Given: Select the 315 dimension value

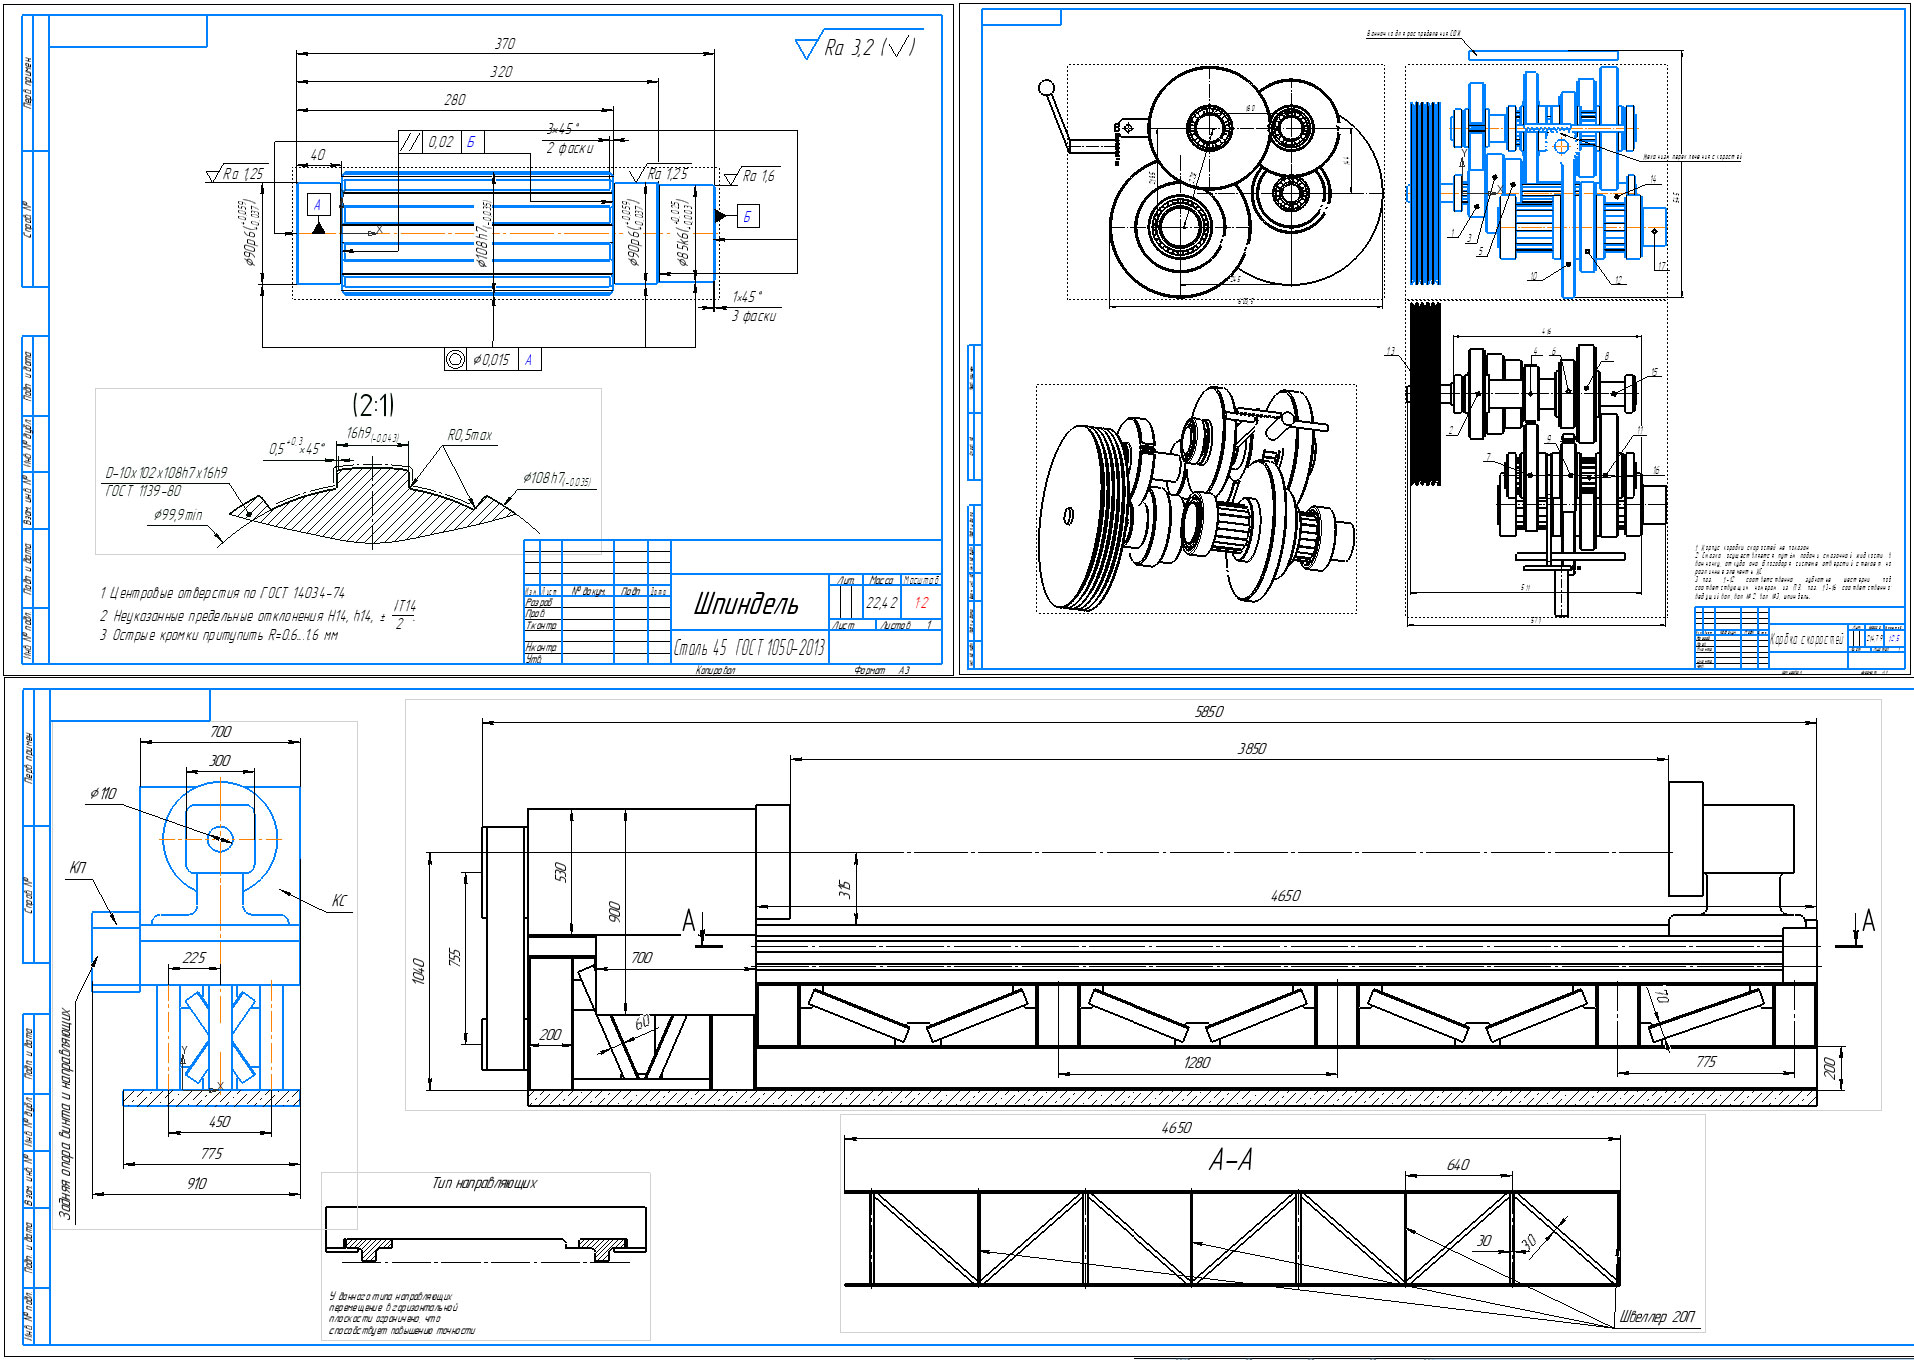Looking at the screenshot, I should [845, 889].
